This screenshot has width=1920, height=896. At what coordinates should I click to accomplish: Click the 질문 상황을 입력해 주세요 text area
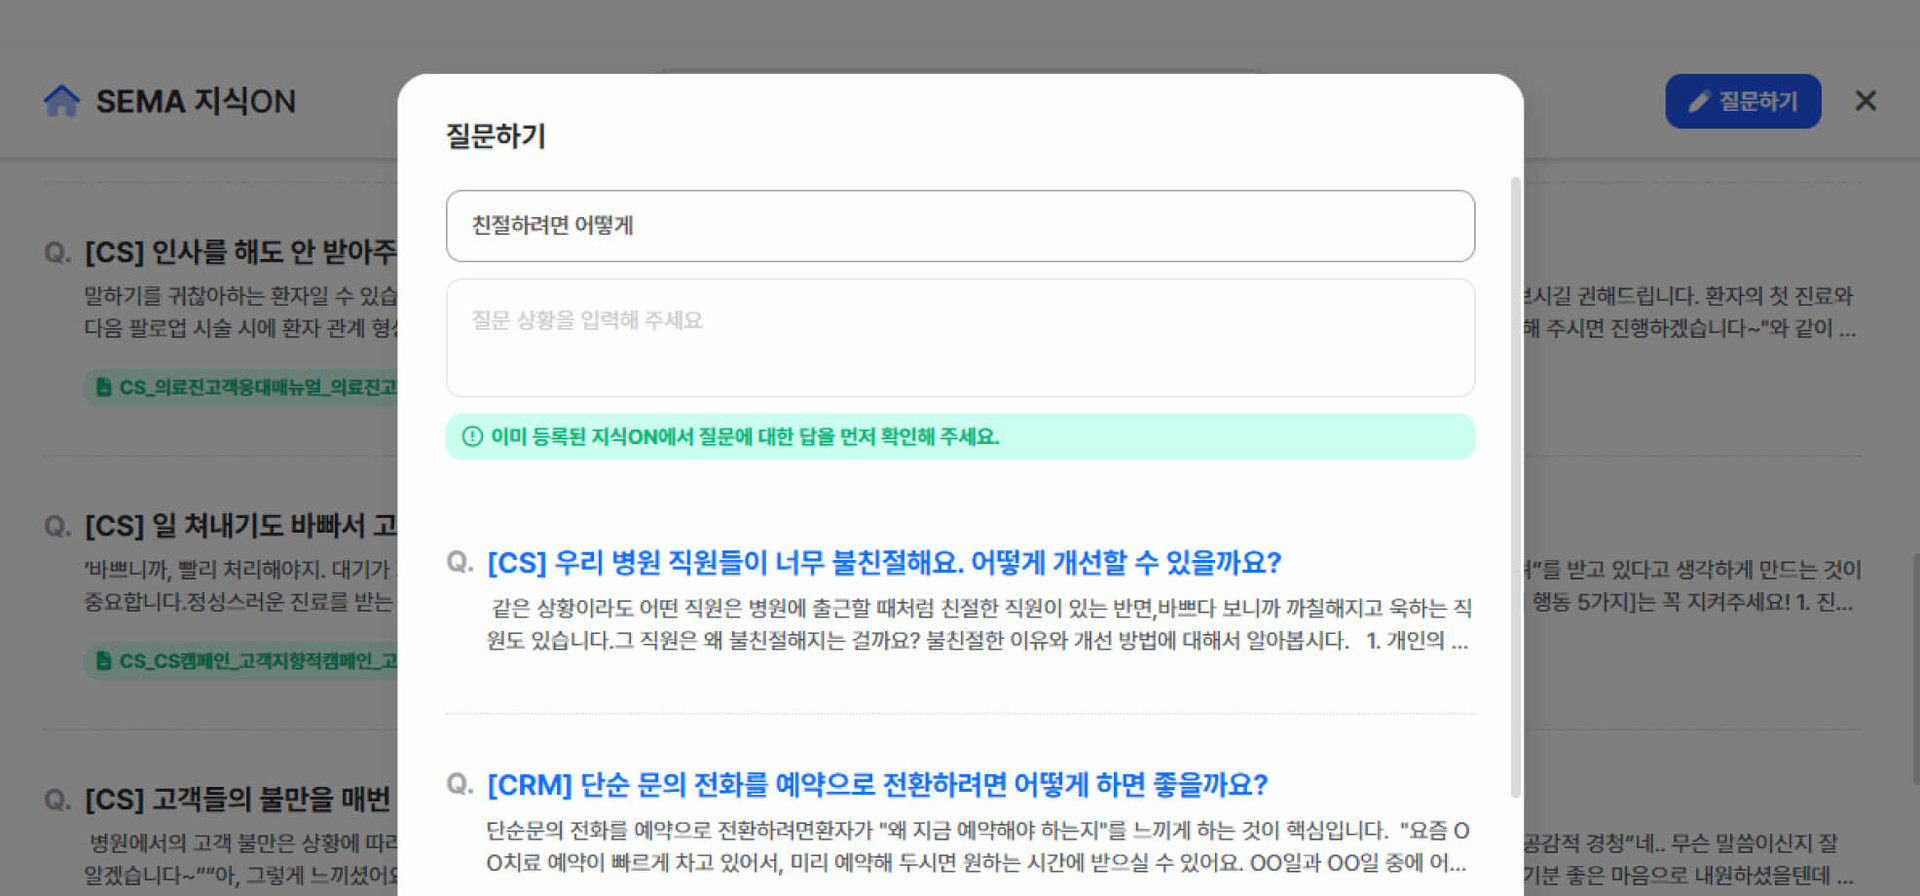click(x=960, y=338)
